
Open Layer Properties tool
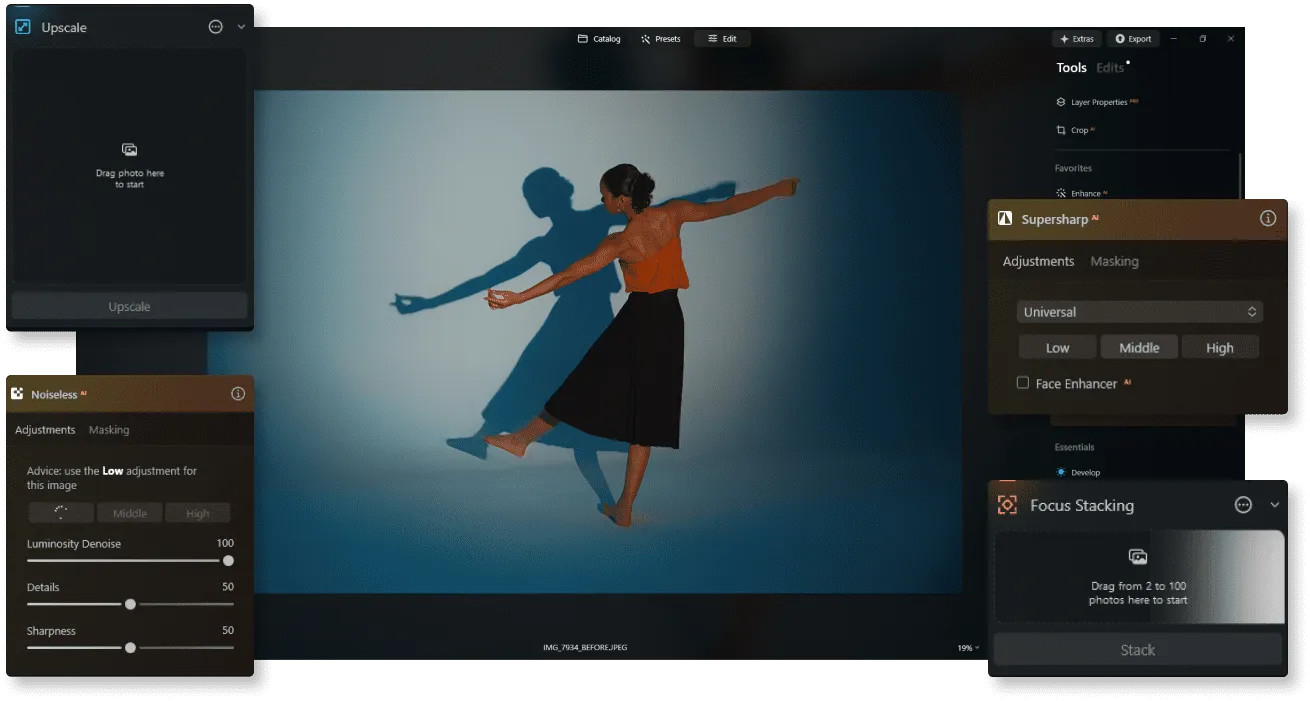click(x=1097, y=102)
